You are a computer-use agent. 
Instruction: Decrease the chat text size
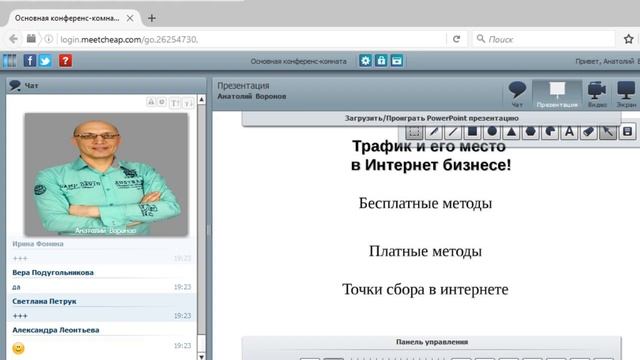point(188,103)
